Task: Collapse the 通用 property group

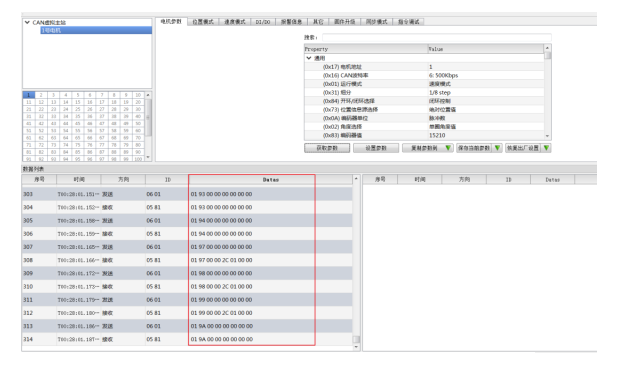Action: (309, 58)
